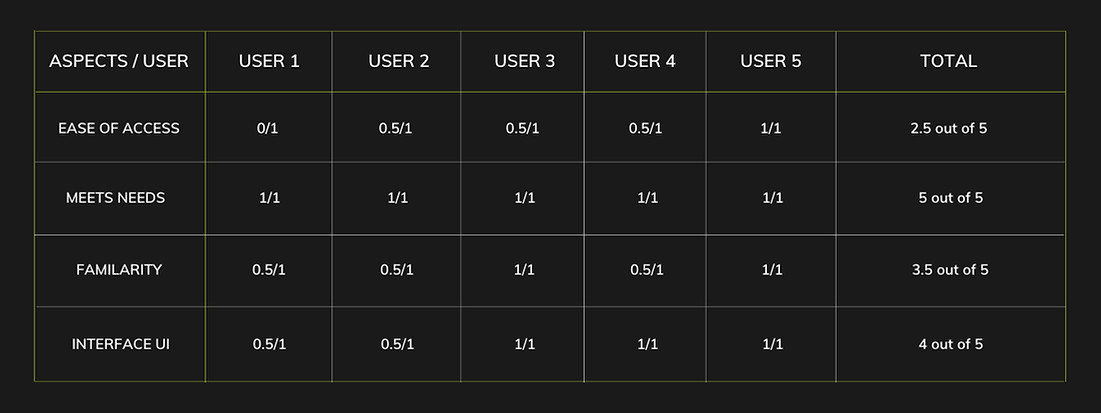Select the TOTAL column header

coord(948,61)
